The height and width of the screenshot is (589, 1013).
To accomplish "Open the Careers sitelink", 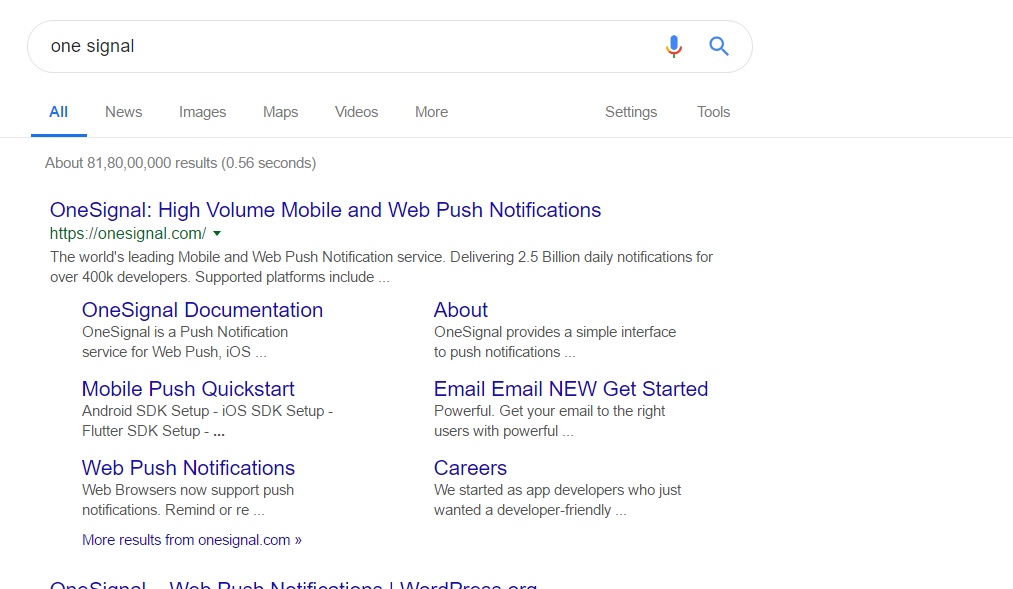I will pos(470,468).
